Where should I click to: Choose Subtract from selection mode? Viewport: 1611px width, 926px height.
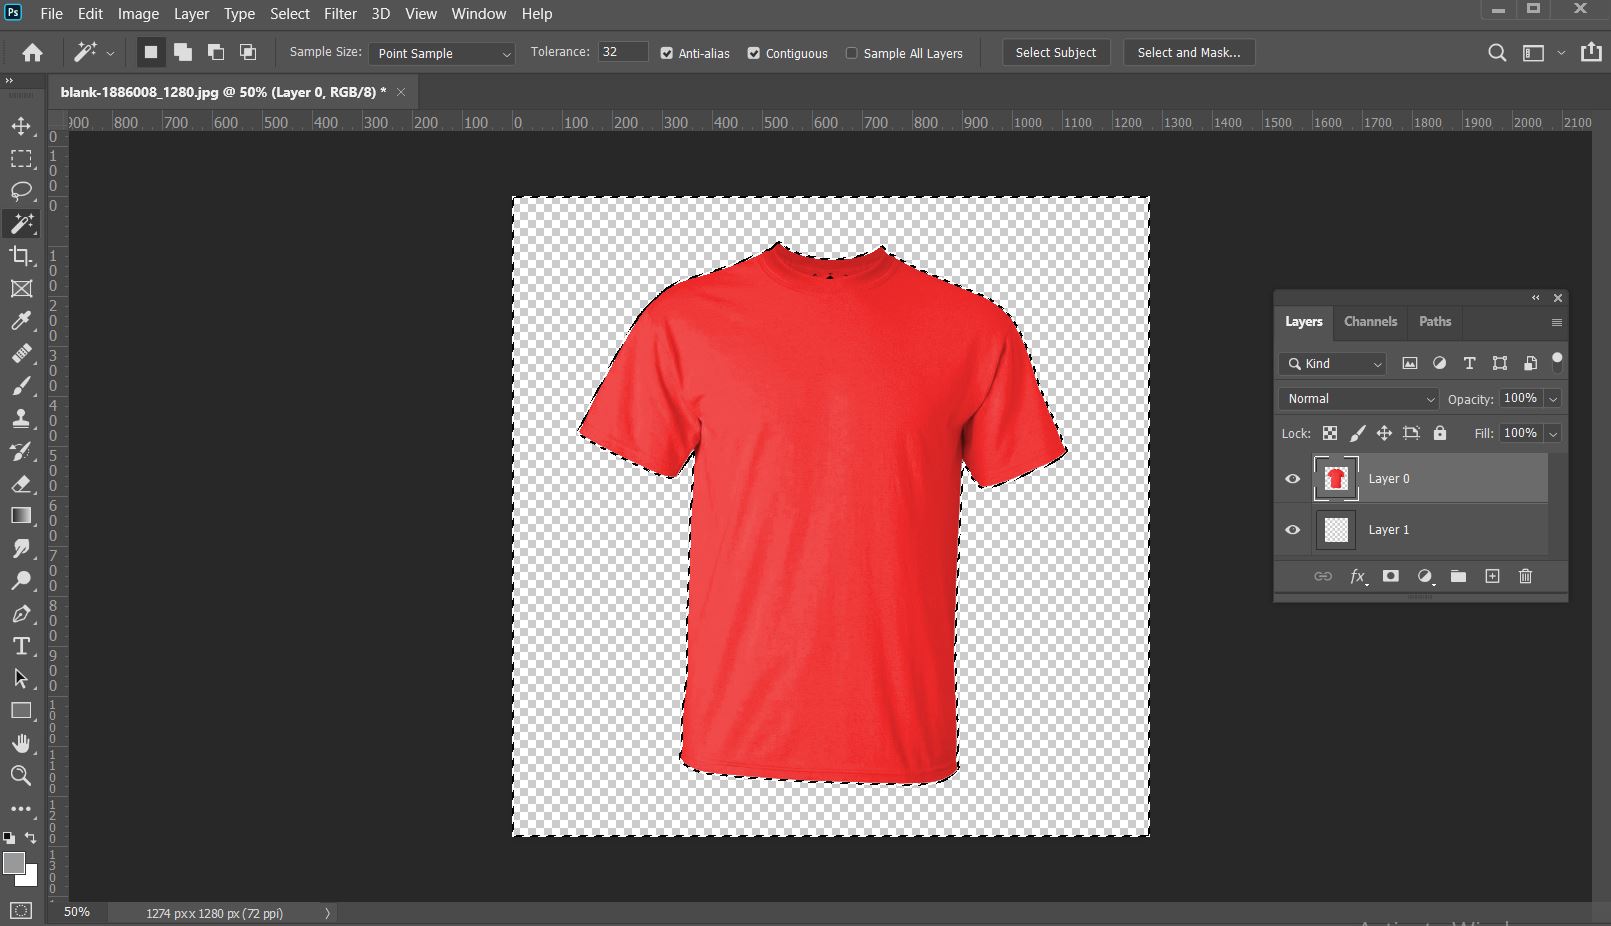215,52
